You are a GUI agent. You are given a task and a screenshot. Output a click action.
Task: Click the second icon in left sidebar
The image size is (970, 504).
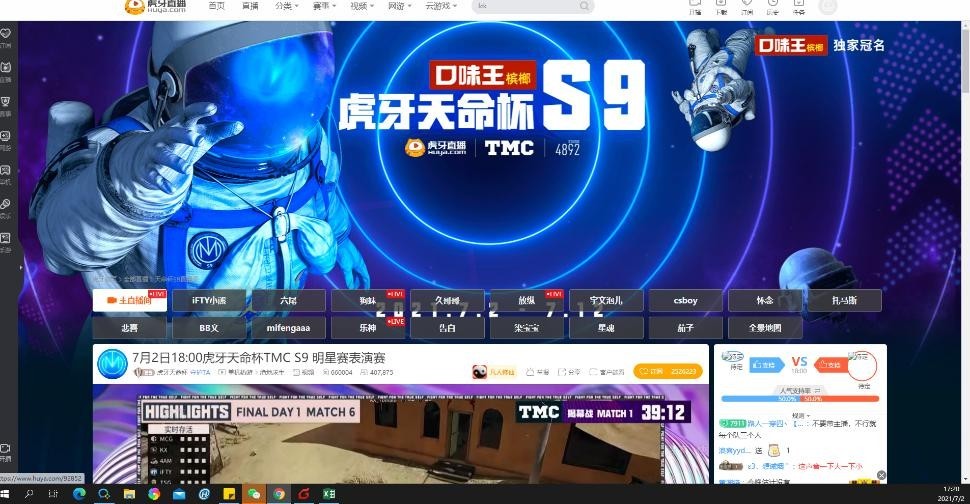(x=6, y=67)
